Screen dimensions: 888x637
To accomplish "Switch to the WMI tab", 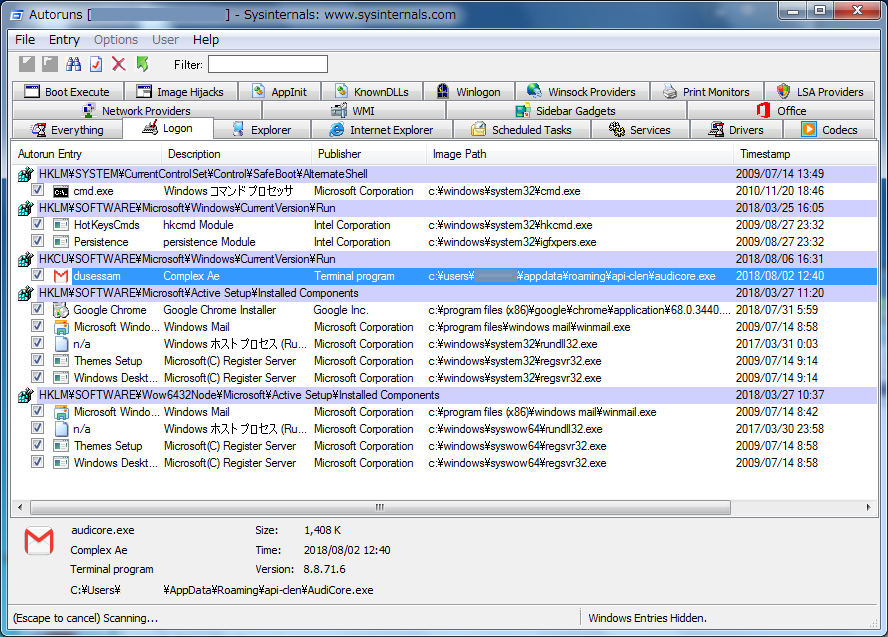I will click(x=354, y=110).
